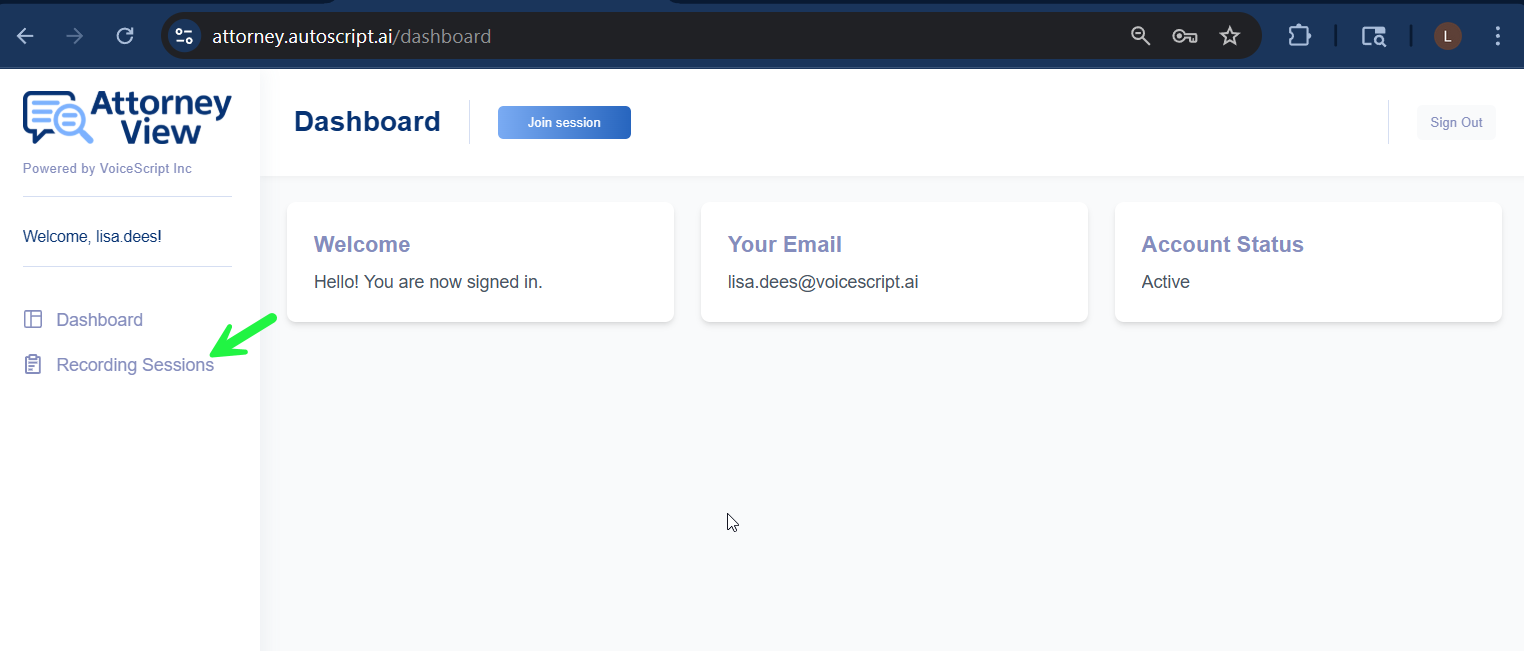This screenshot has height=651, width=1524.
Task: Click the tab search icon in toolbar
Action: (x=1373, y=37)
